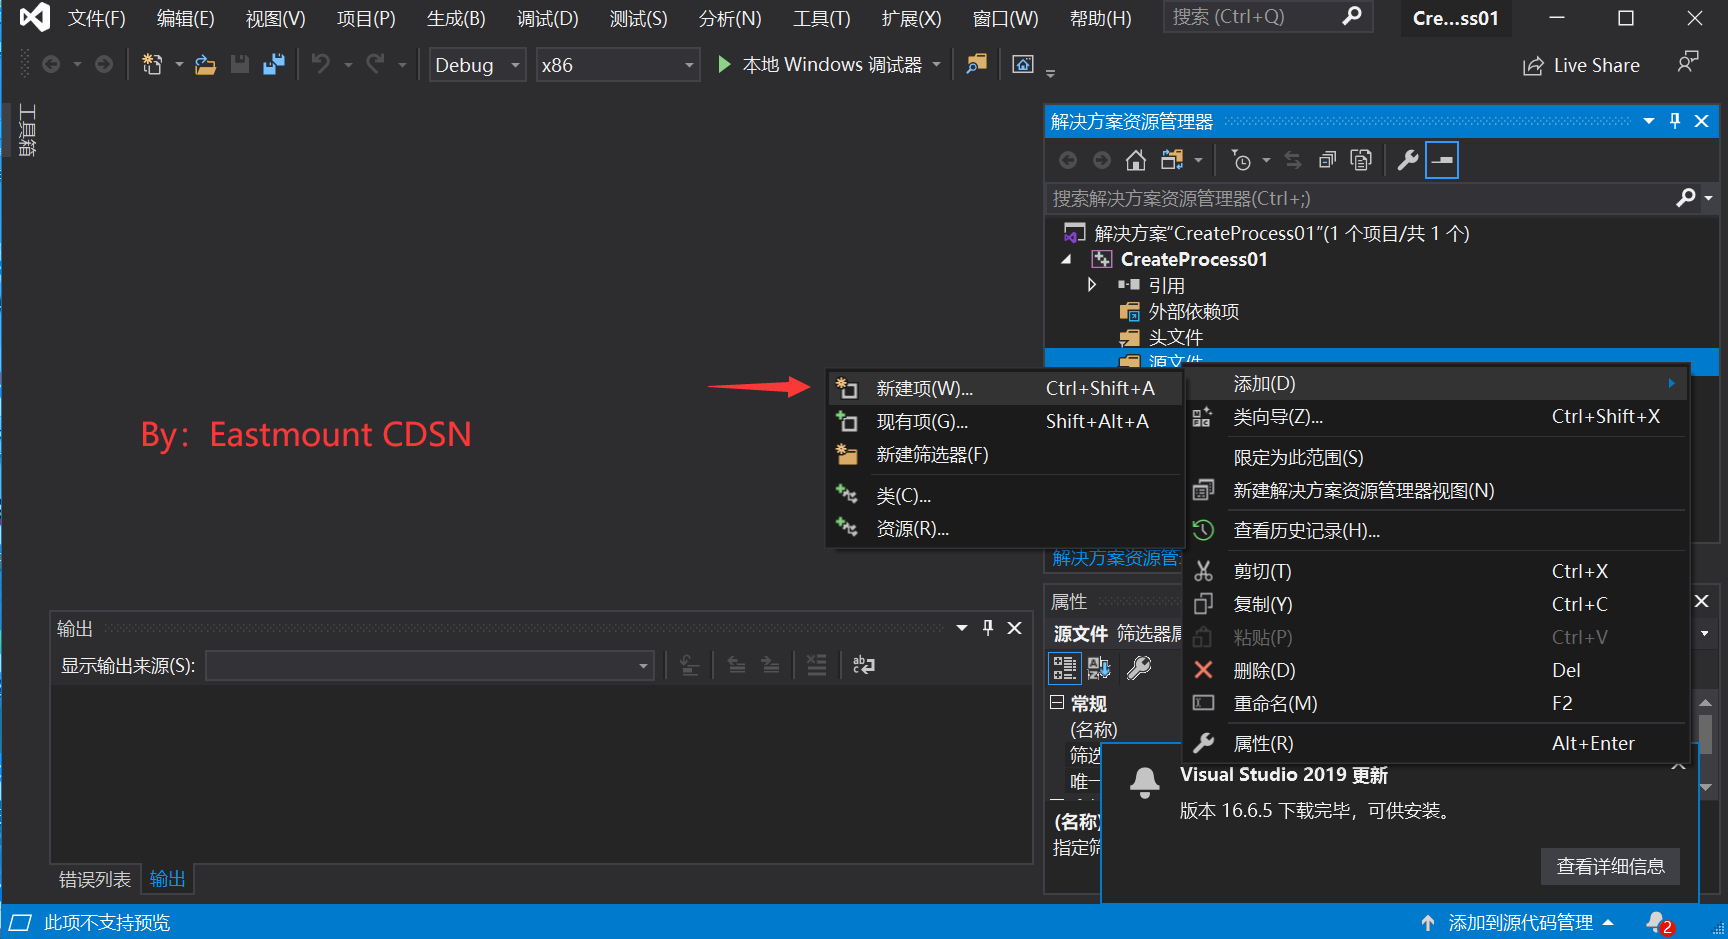Image resolution: width=1728 pixels, height=939 pixels.
Task: Select 重命名(M) in the context menu
Action: pos(1436,704)
